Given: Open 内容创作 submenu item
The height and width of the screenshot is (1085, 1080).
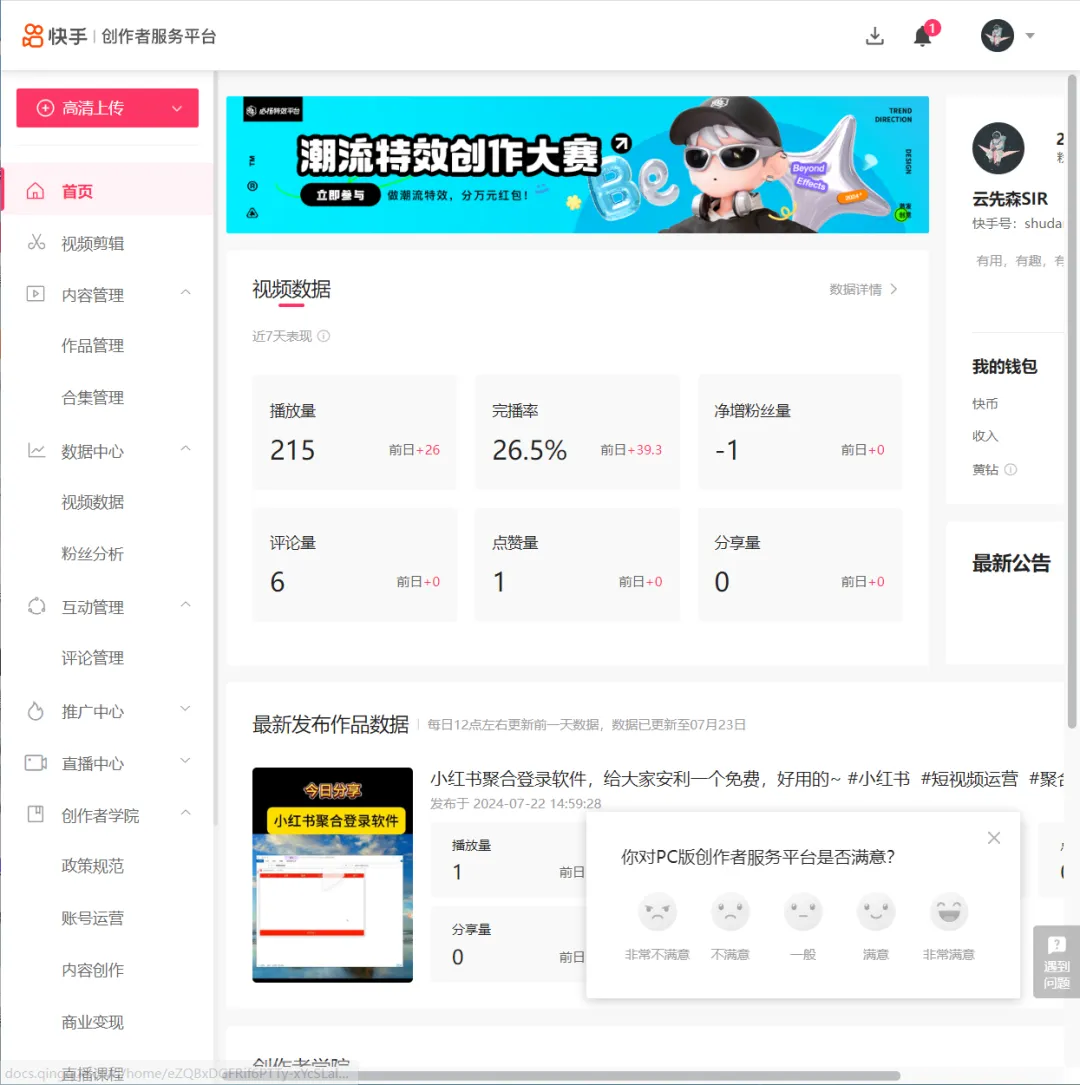Looking at the screenshot, I should point(93,970).
